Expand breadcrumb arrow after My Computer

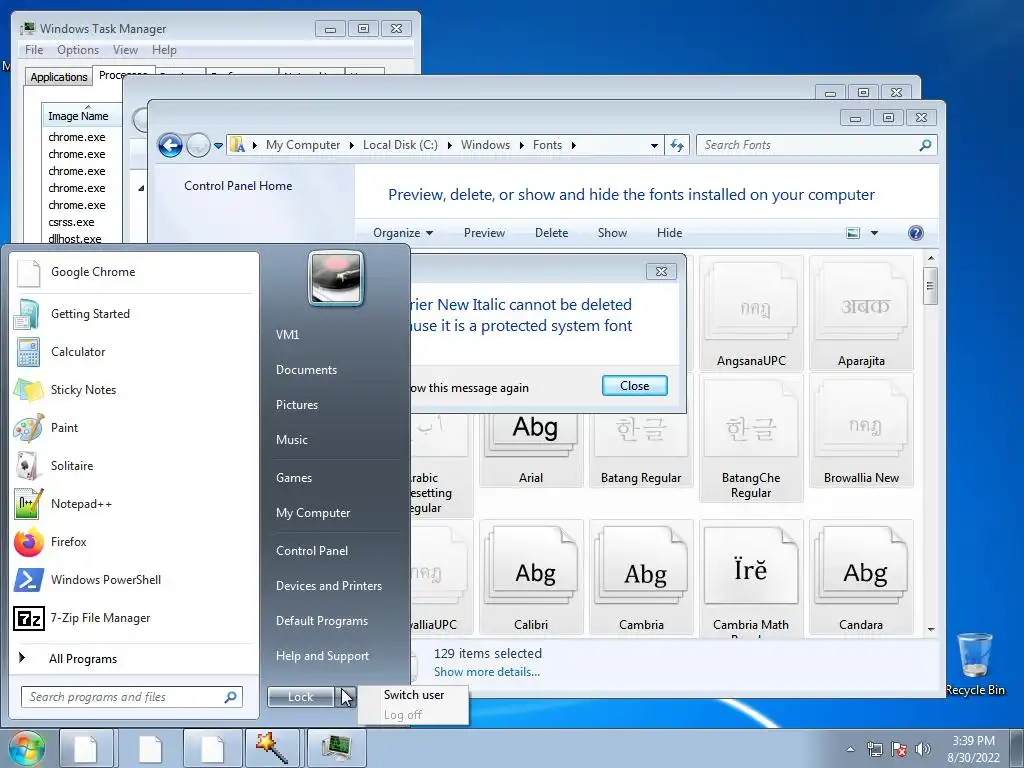[x=351, y=145]
